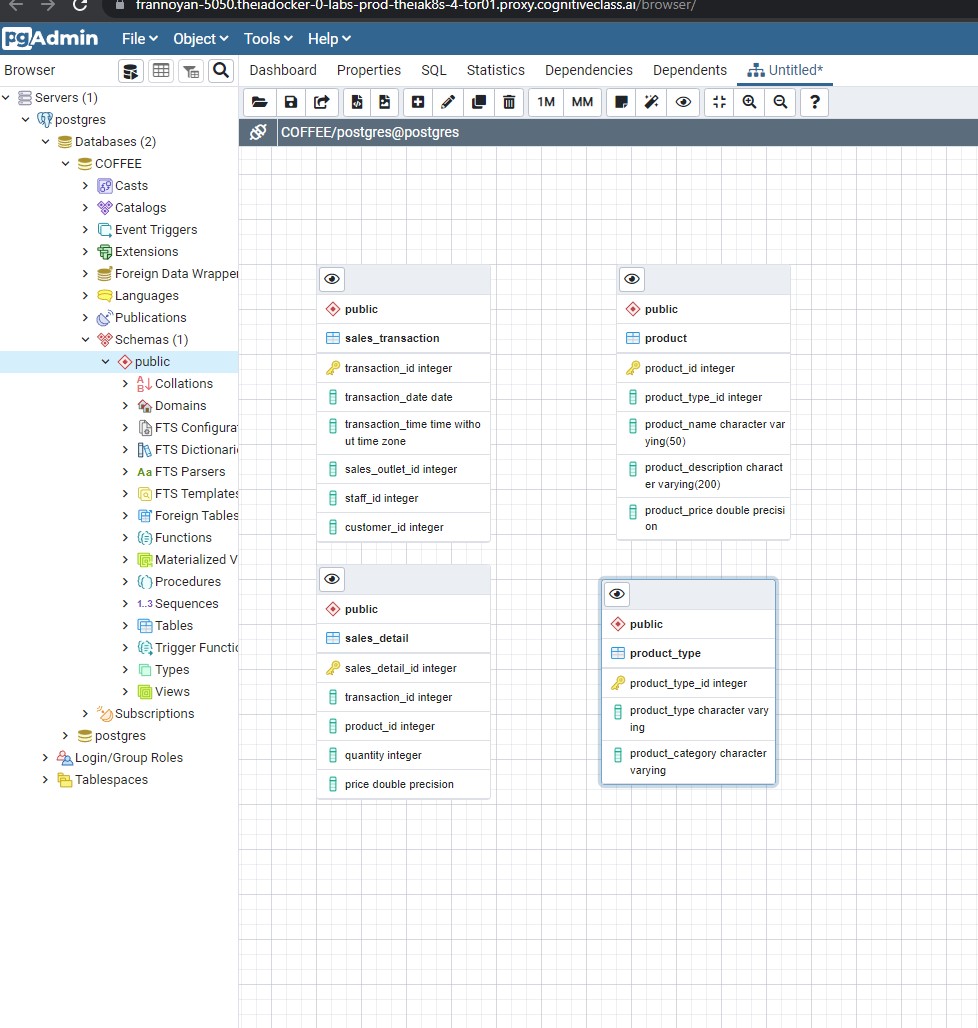The width and height of the screenshot is (978, 1028).
Task: Open ERD help with the question mark icon
Action: tap(815, 102)
